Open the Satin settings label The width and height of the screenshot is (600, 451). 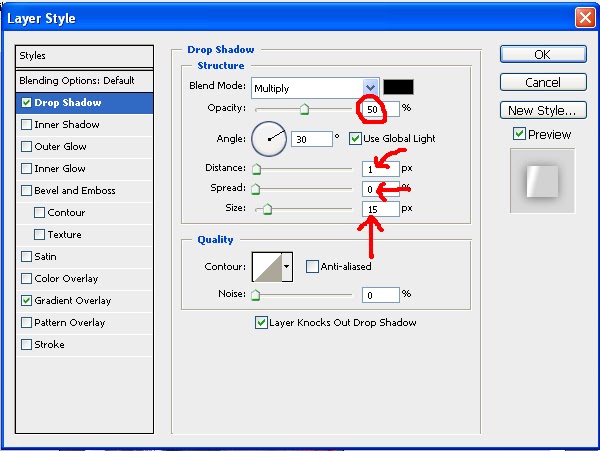click(x=46, y=256)
